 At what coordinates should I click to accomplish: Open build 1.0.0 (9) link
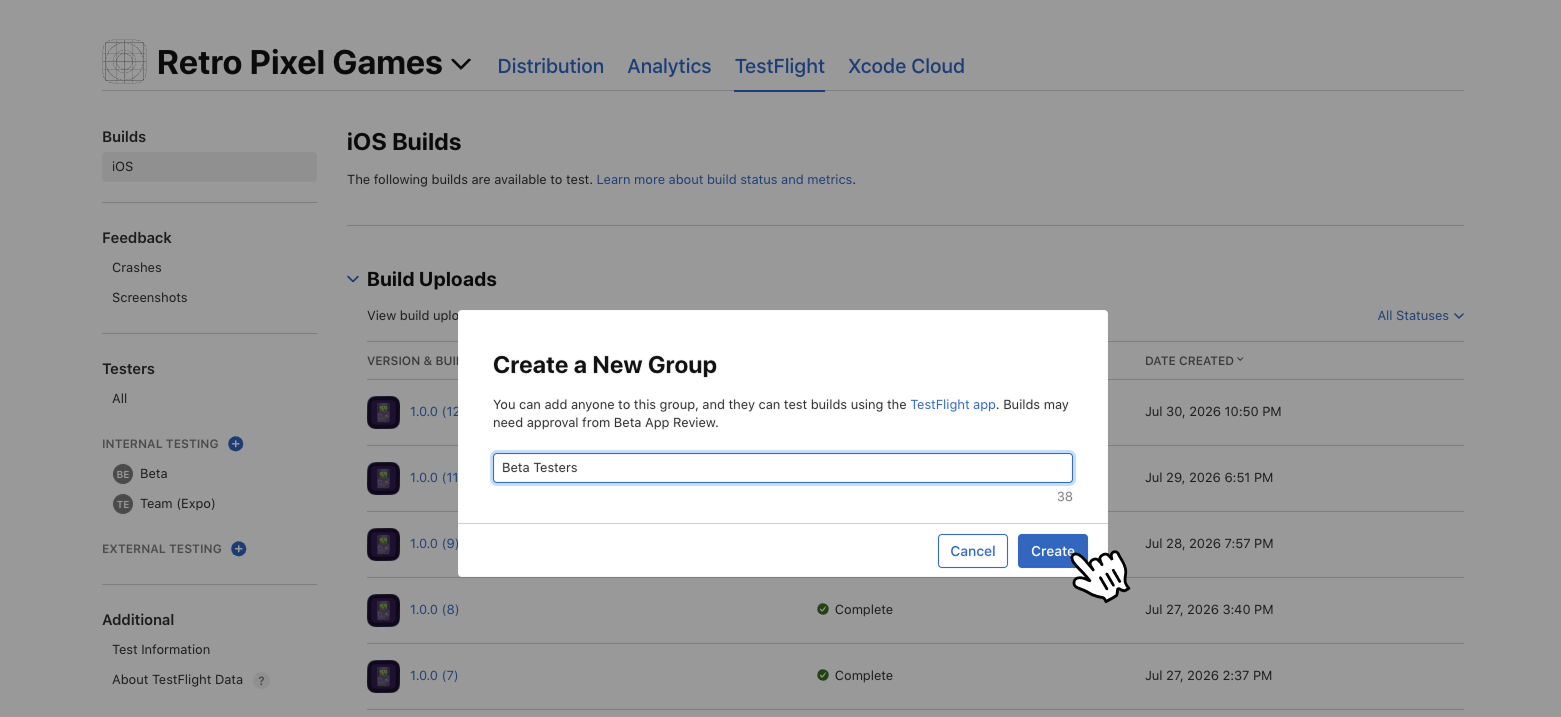434,544
